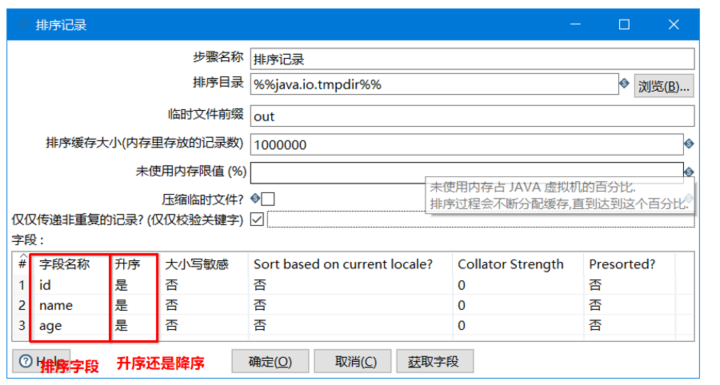
Task: Uncheck 仅仅传递非重复的记录 checkbox
Action: click(x=257, y=219)
